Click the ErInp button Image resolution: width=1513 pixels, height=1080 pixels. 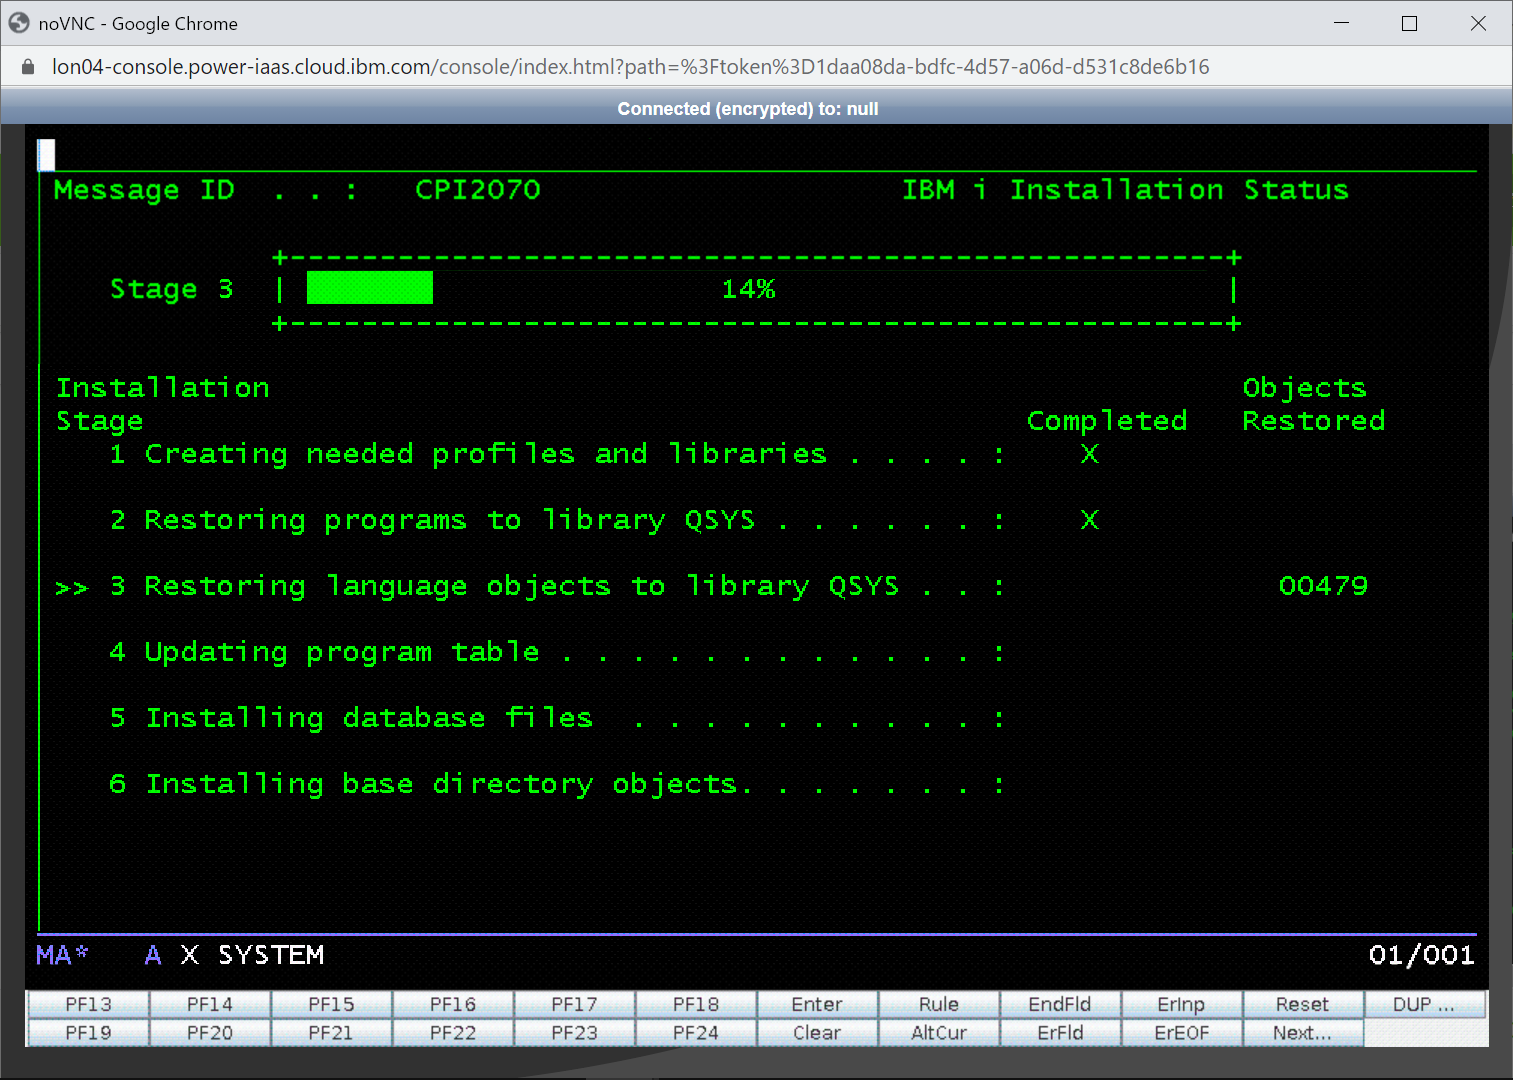click(x=1182, y=1004)
